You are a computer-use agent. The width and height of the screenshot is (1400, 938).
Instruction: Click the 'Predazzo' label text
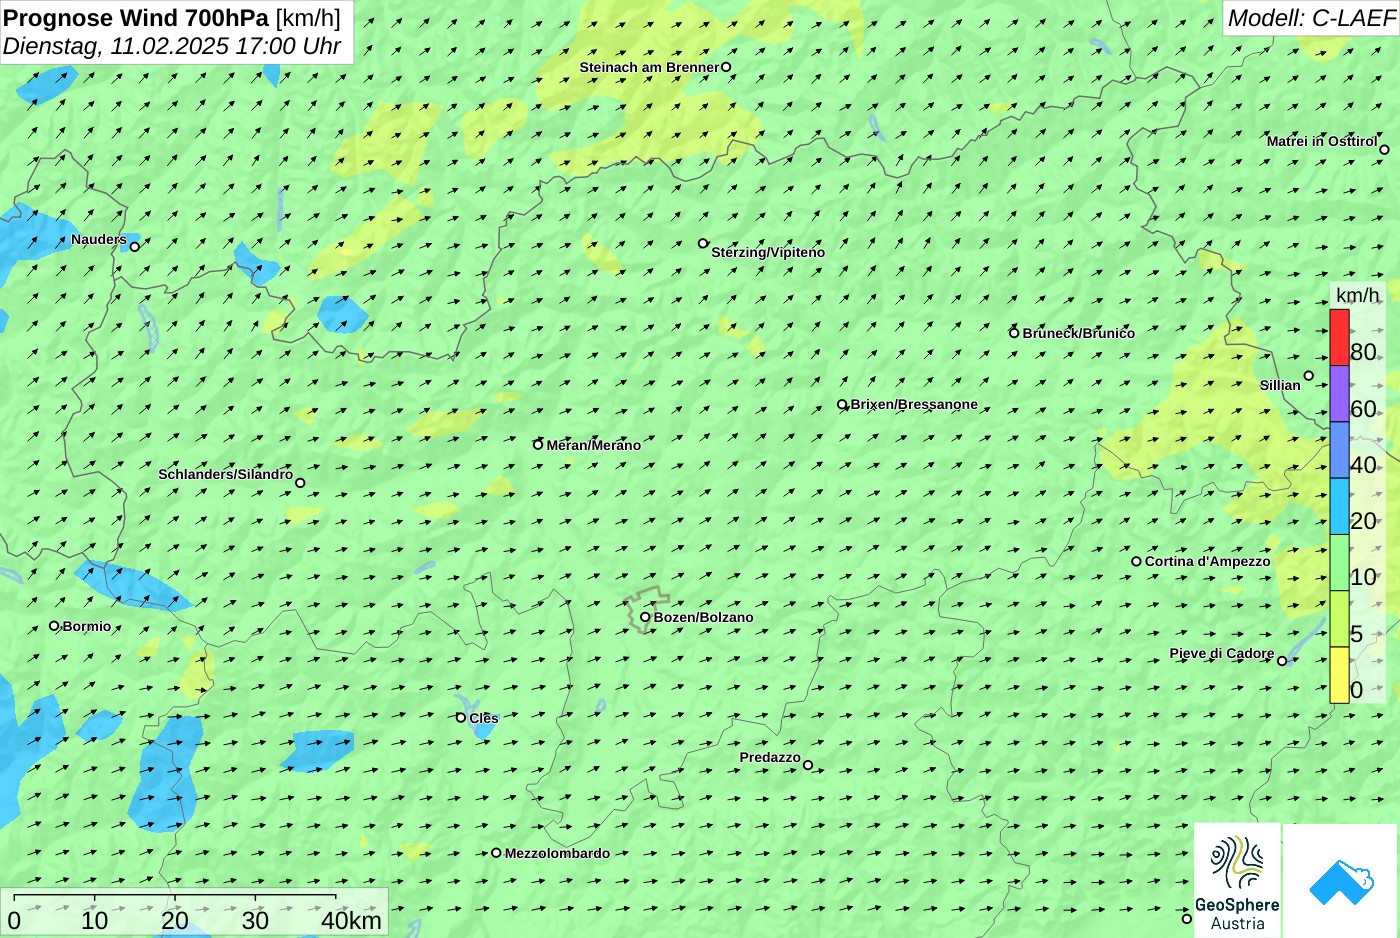[x=770, y=757]
